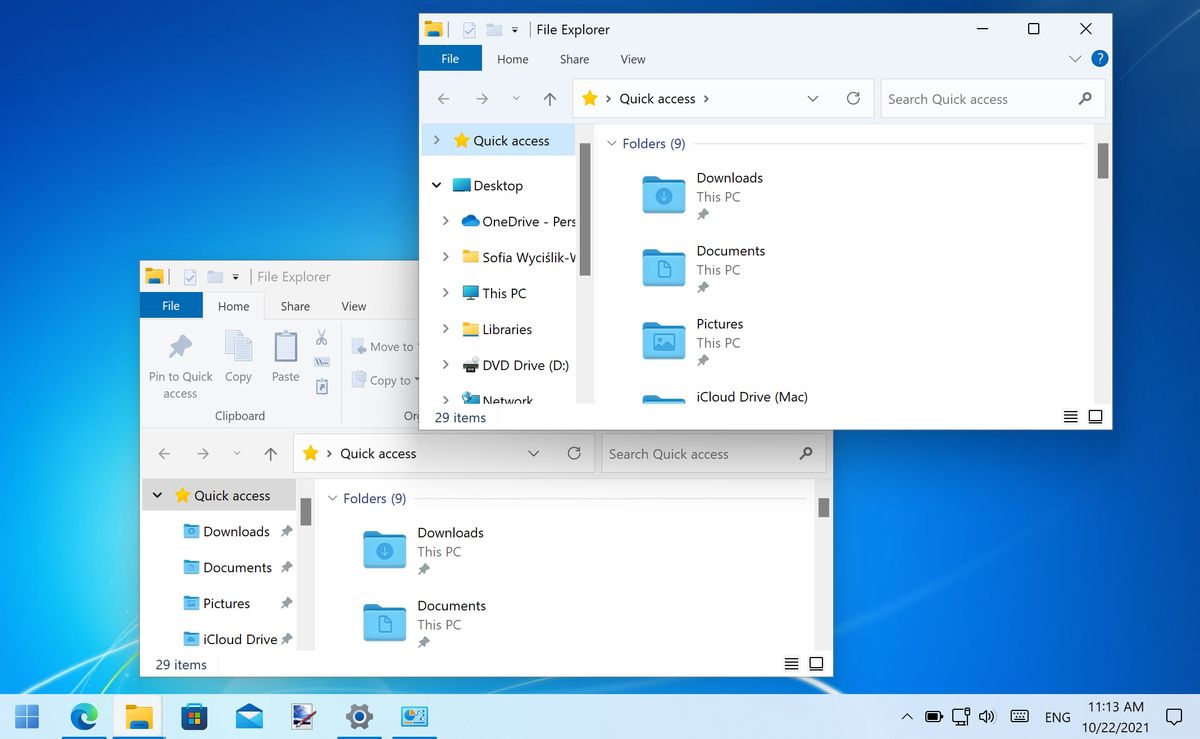Open Microsoft Store from the taskbar
The image size is (1200, 739).
click(x=193, y=717)
